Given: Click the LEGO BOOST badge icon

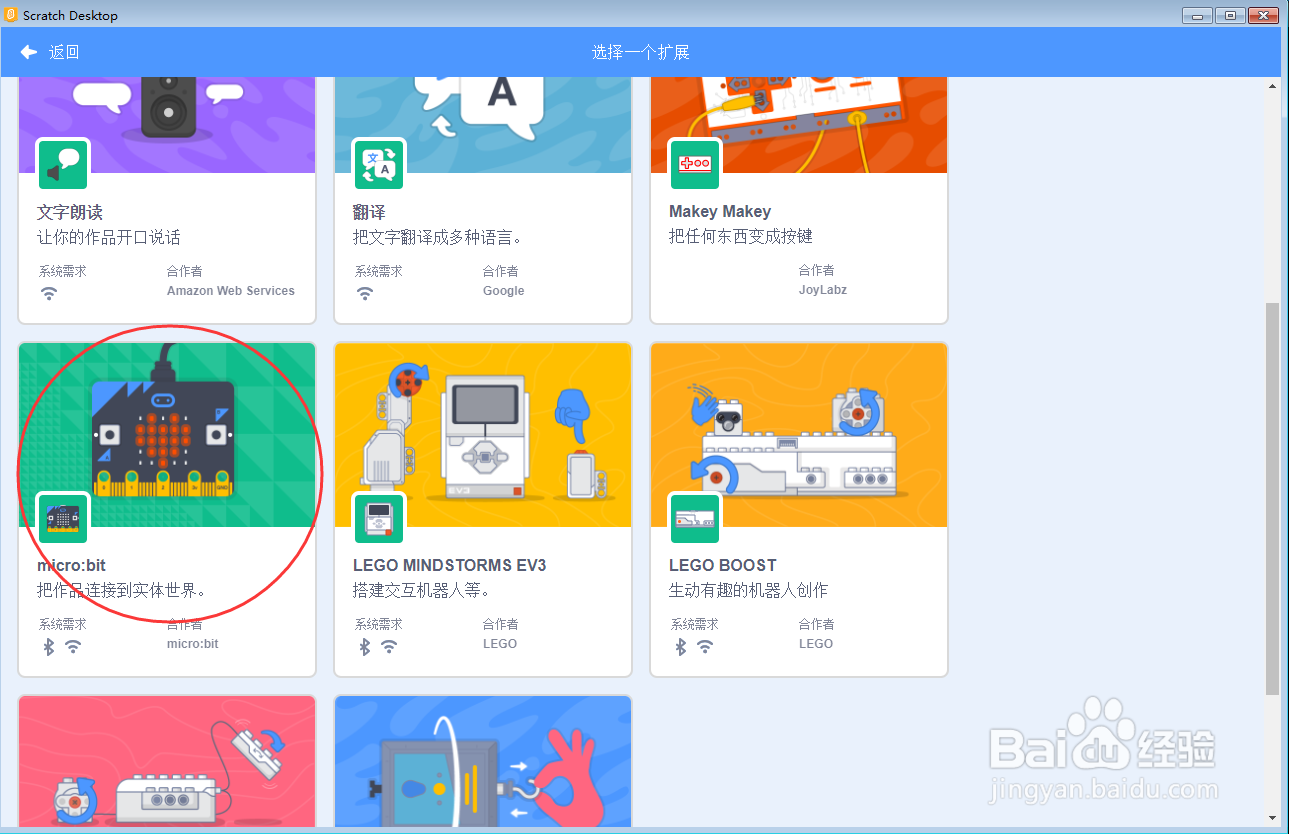Looking at the screenshot, I should point(696,518).
